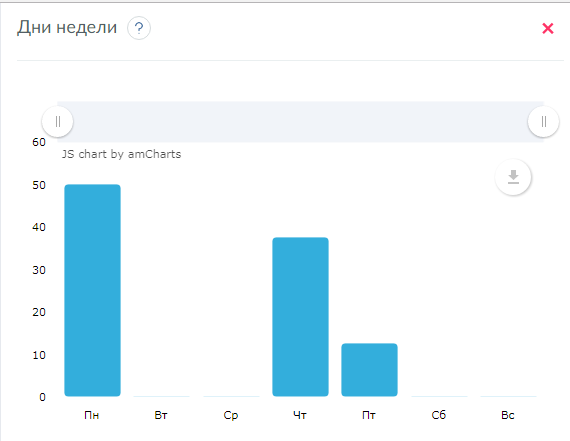The height and width of the screenshot is (441, 570).
Task: Click the Ср axis label
Action: click(231, 416)
